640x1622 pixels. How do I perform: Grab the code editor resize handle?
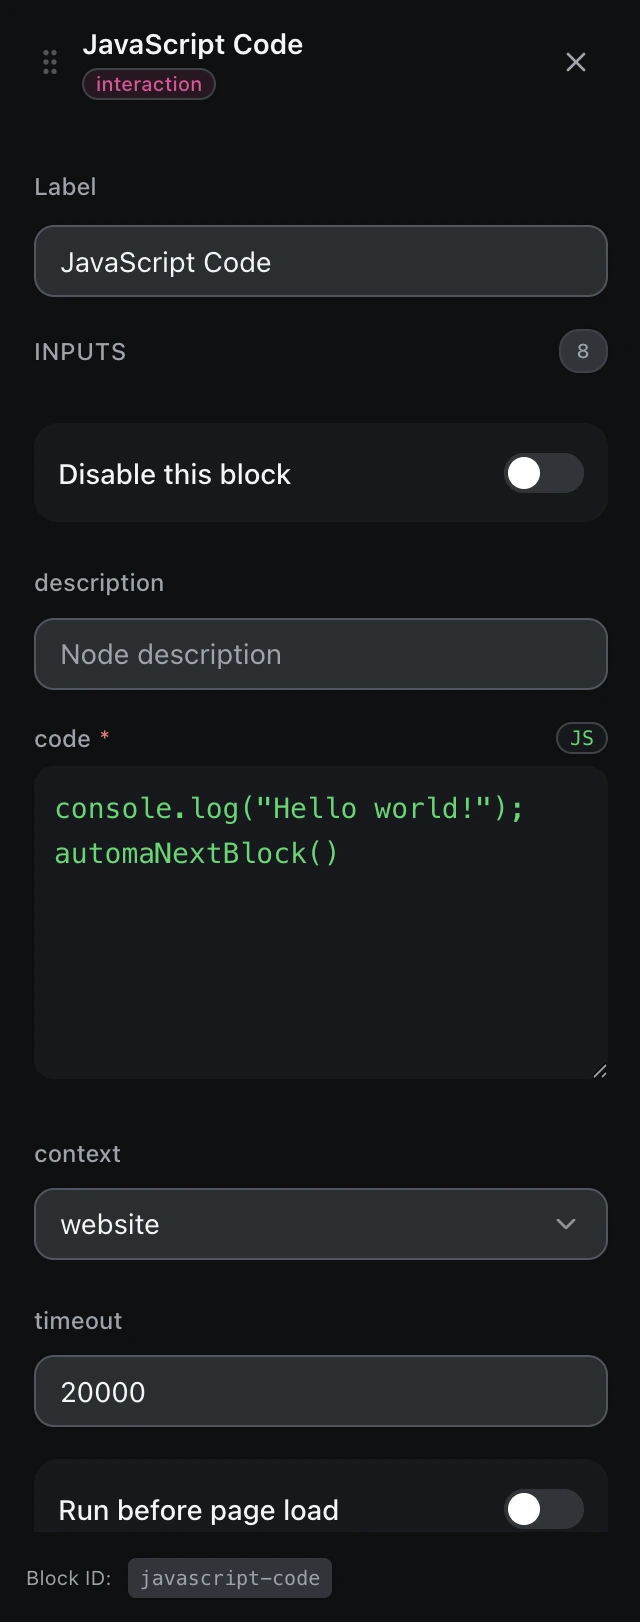pyautogui.click(x=599, y=1070)
